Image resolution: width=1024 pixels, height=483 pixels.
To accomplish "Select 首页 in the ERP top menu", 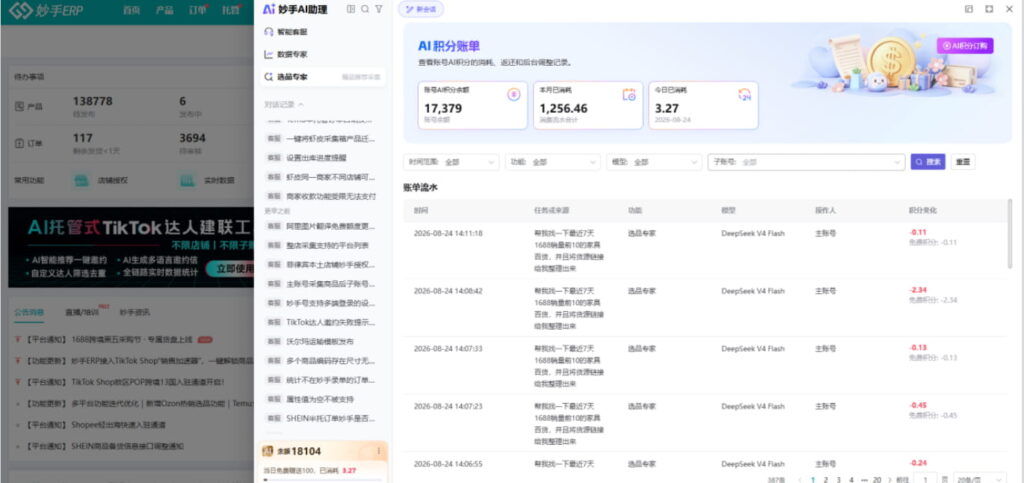I will (x=131, y=10).
